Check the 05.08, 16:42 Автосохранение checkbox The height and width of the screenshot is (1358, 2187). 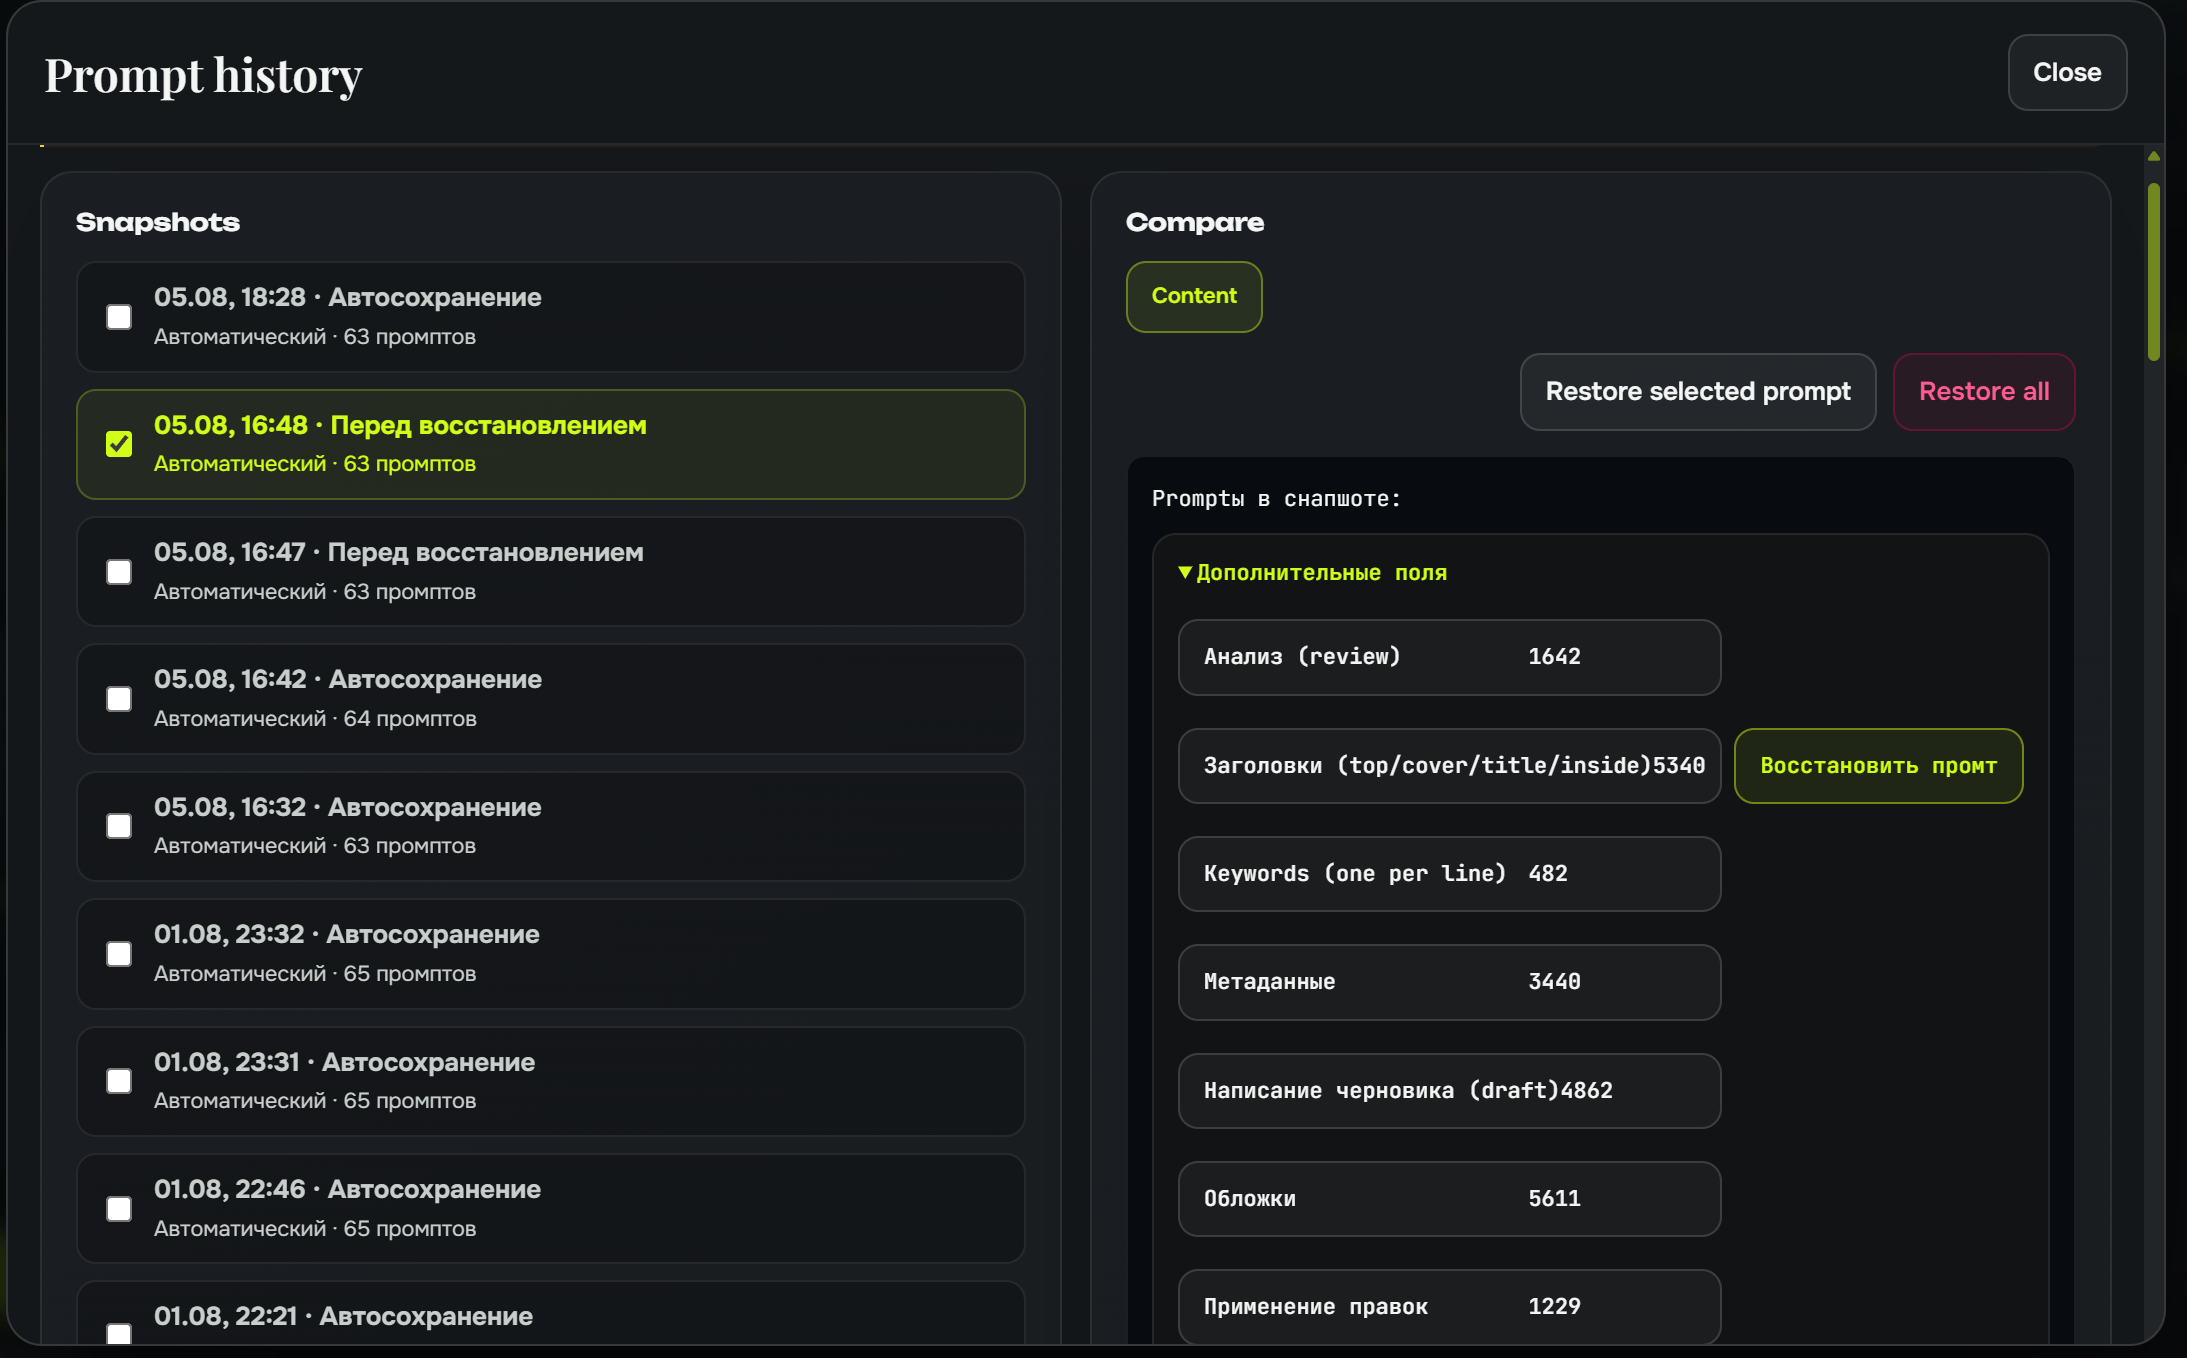(x=119, y=699)
